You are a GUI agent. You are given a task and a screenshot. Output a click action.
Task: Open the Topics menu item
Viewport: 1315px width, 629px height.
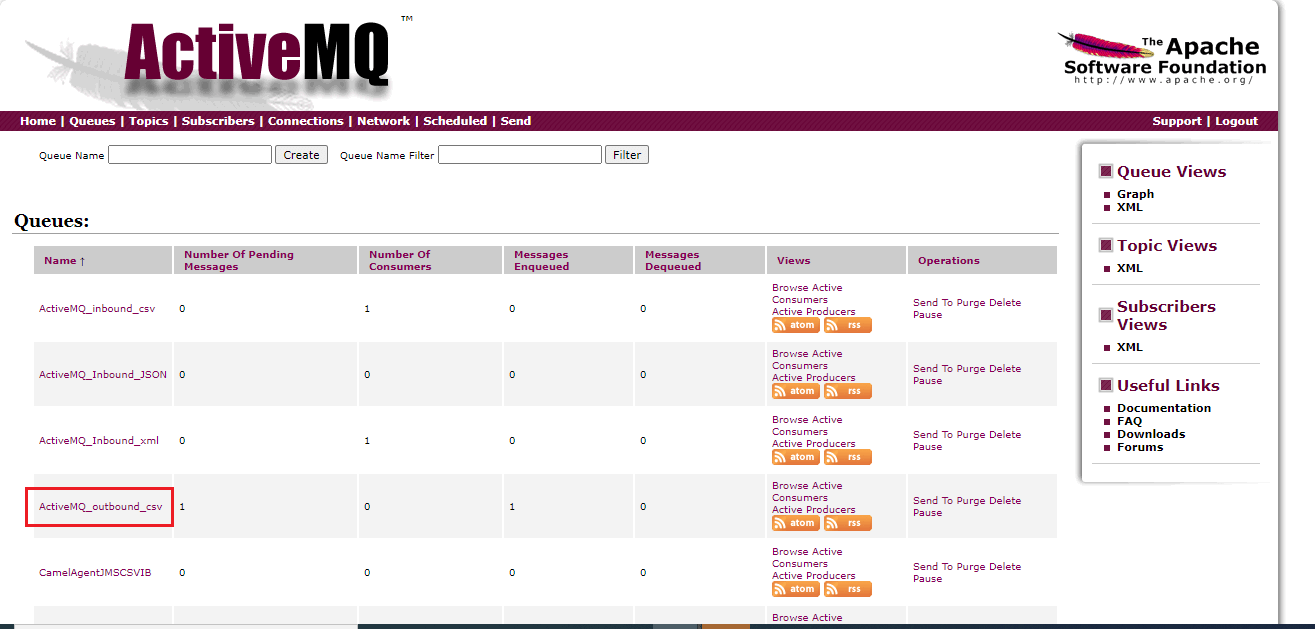coord(148,121)
